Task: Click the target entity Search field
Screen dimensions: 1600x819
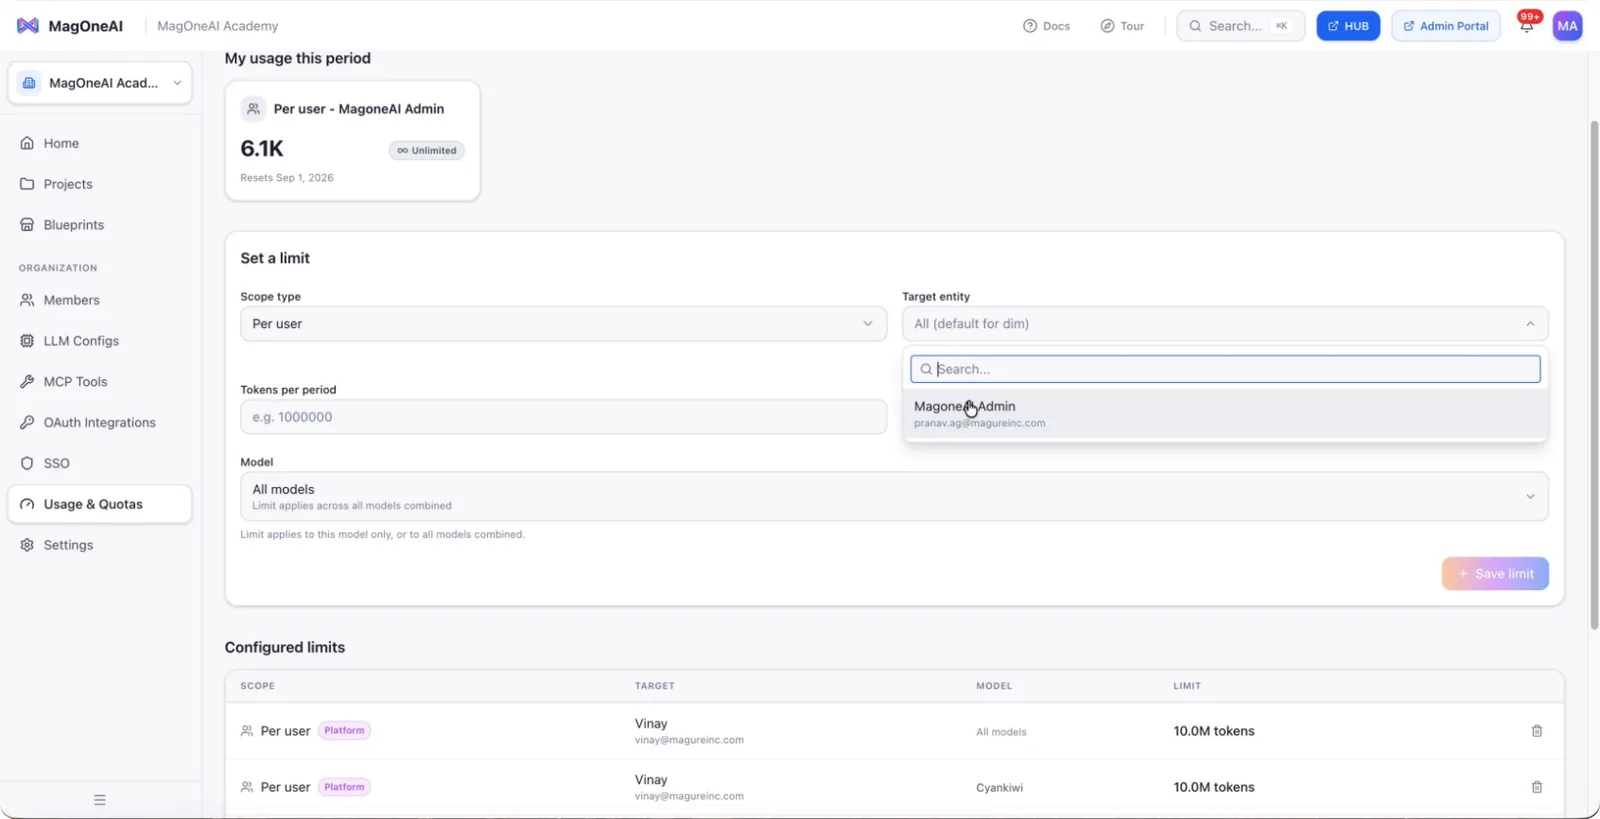Action: pos(1225,369)
